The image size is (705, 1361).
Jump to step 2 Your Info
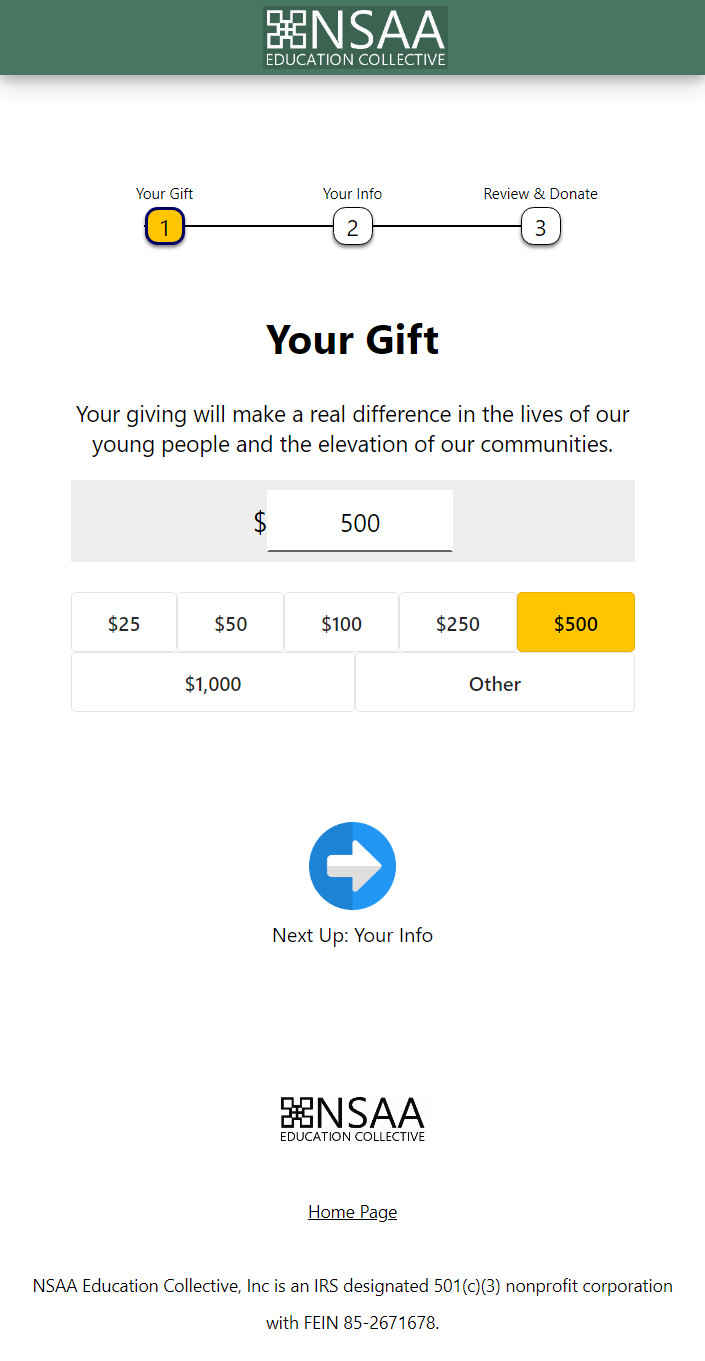tap(352, 227)
